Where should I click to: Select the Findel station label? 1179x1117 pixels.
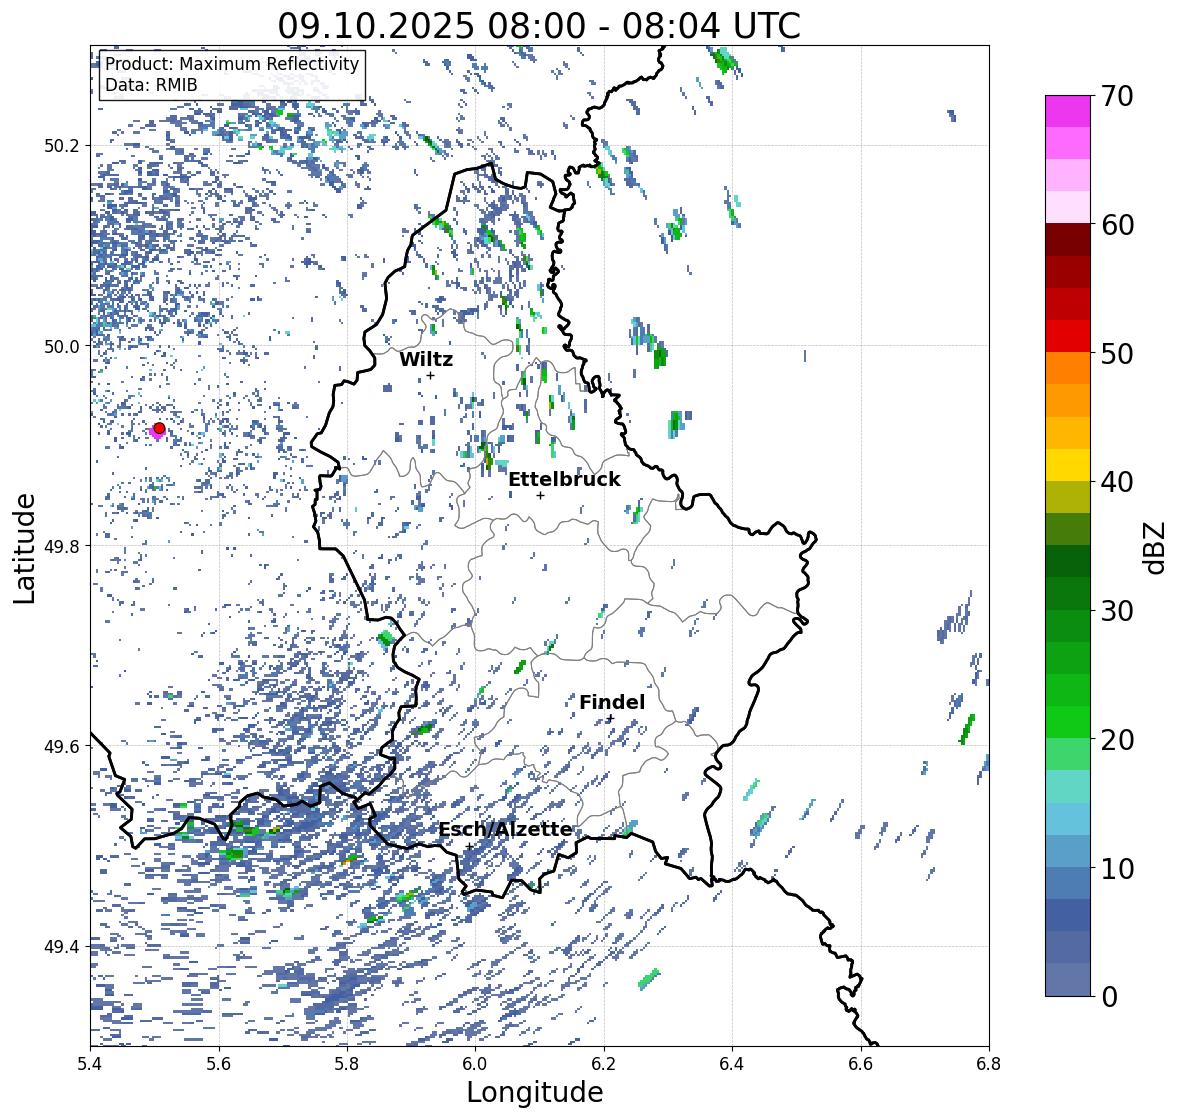(612, 702)
